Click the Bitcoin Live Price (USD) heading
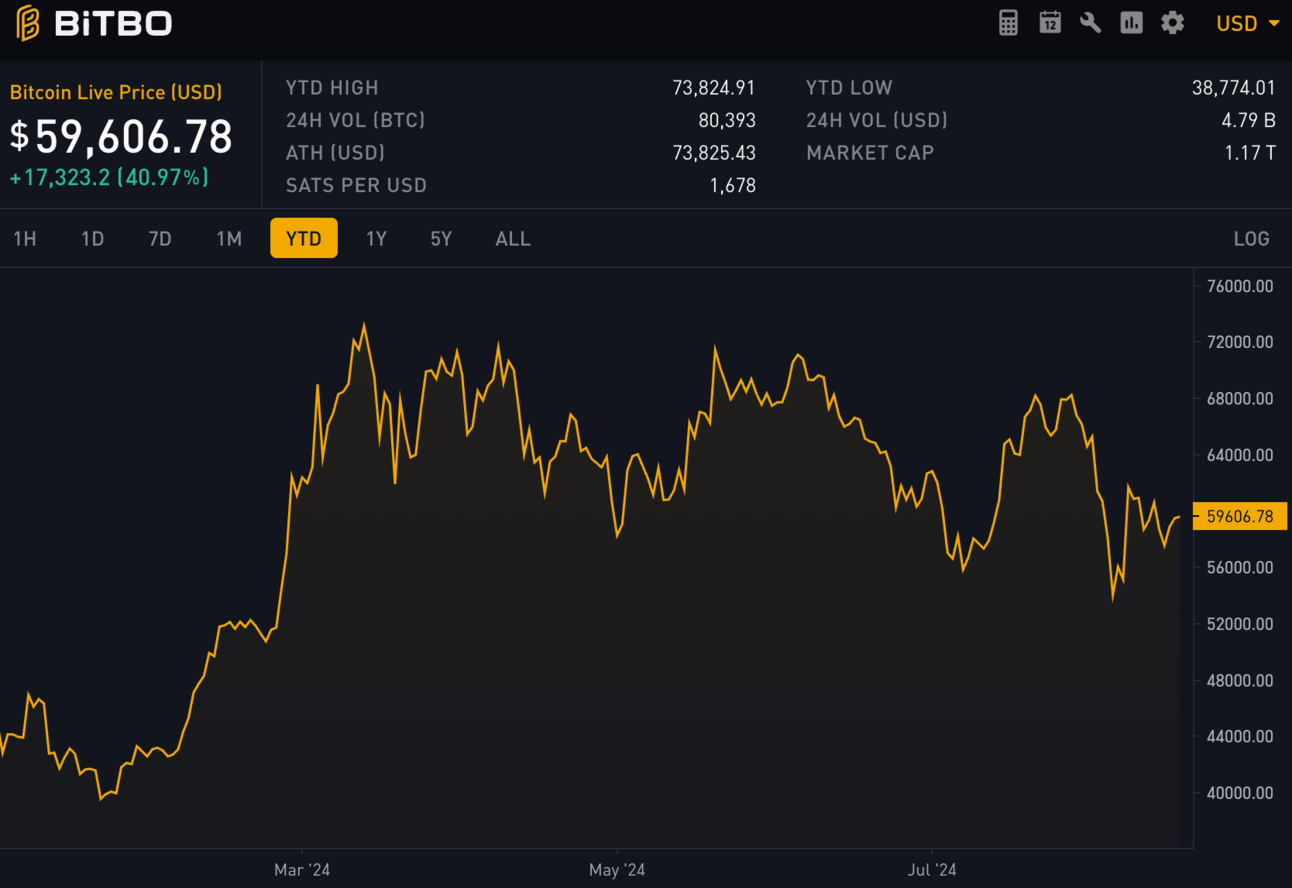Screen dimensions: 1292x888 (x=116, y=92)
